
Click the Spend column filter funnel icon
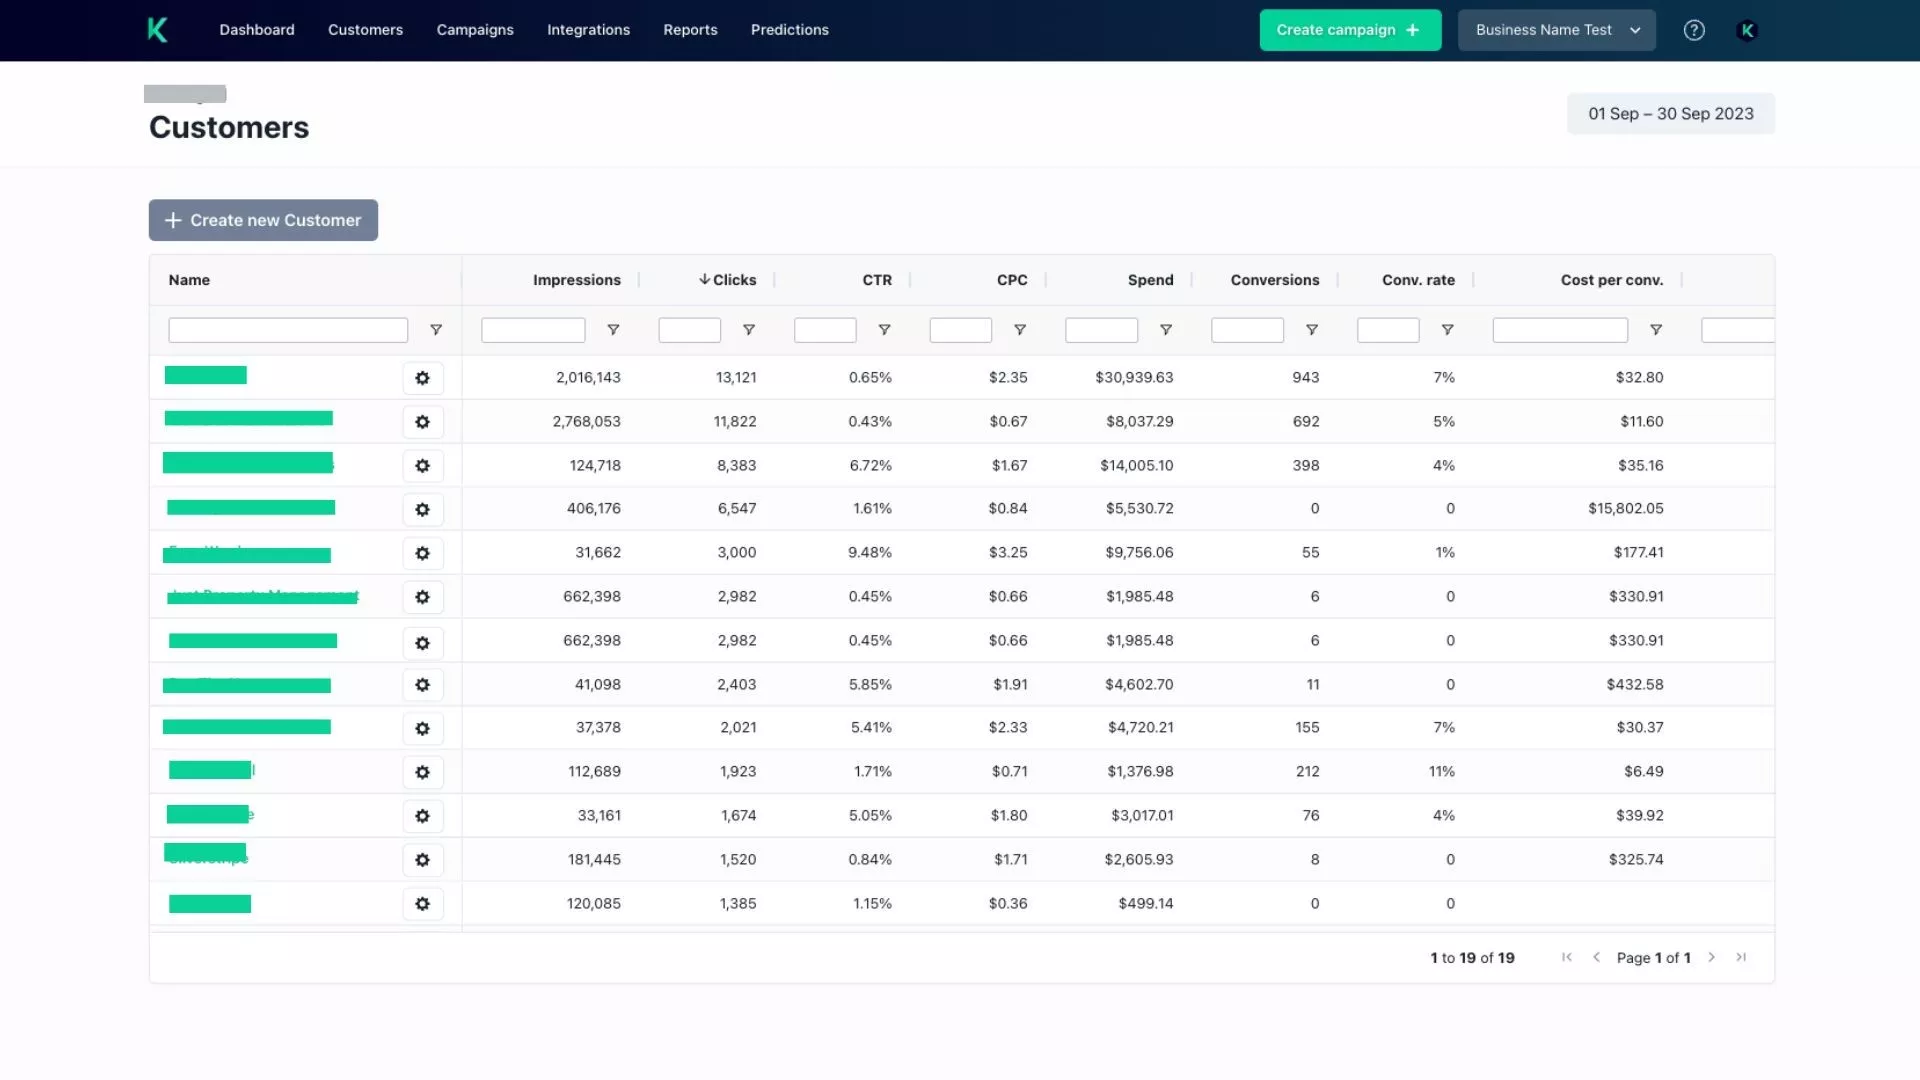(x=1166, y=330)
